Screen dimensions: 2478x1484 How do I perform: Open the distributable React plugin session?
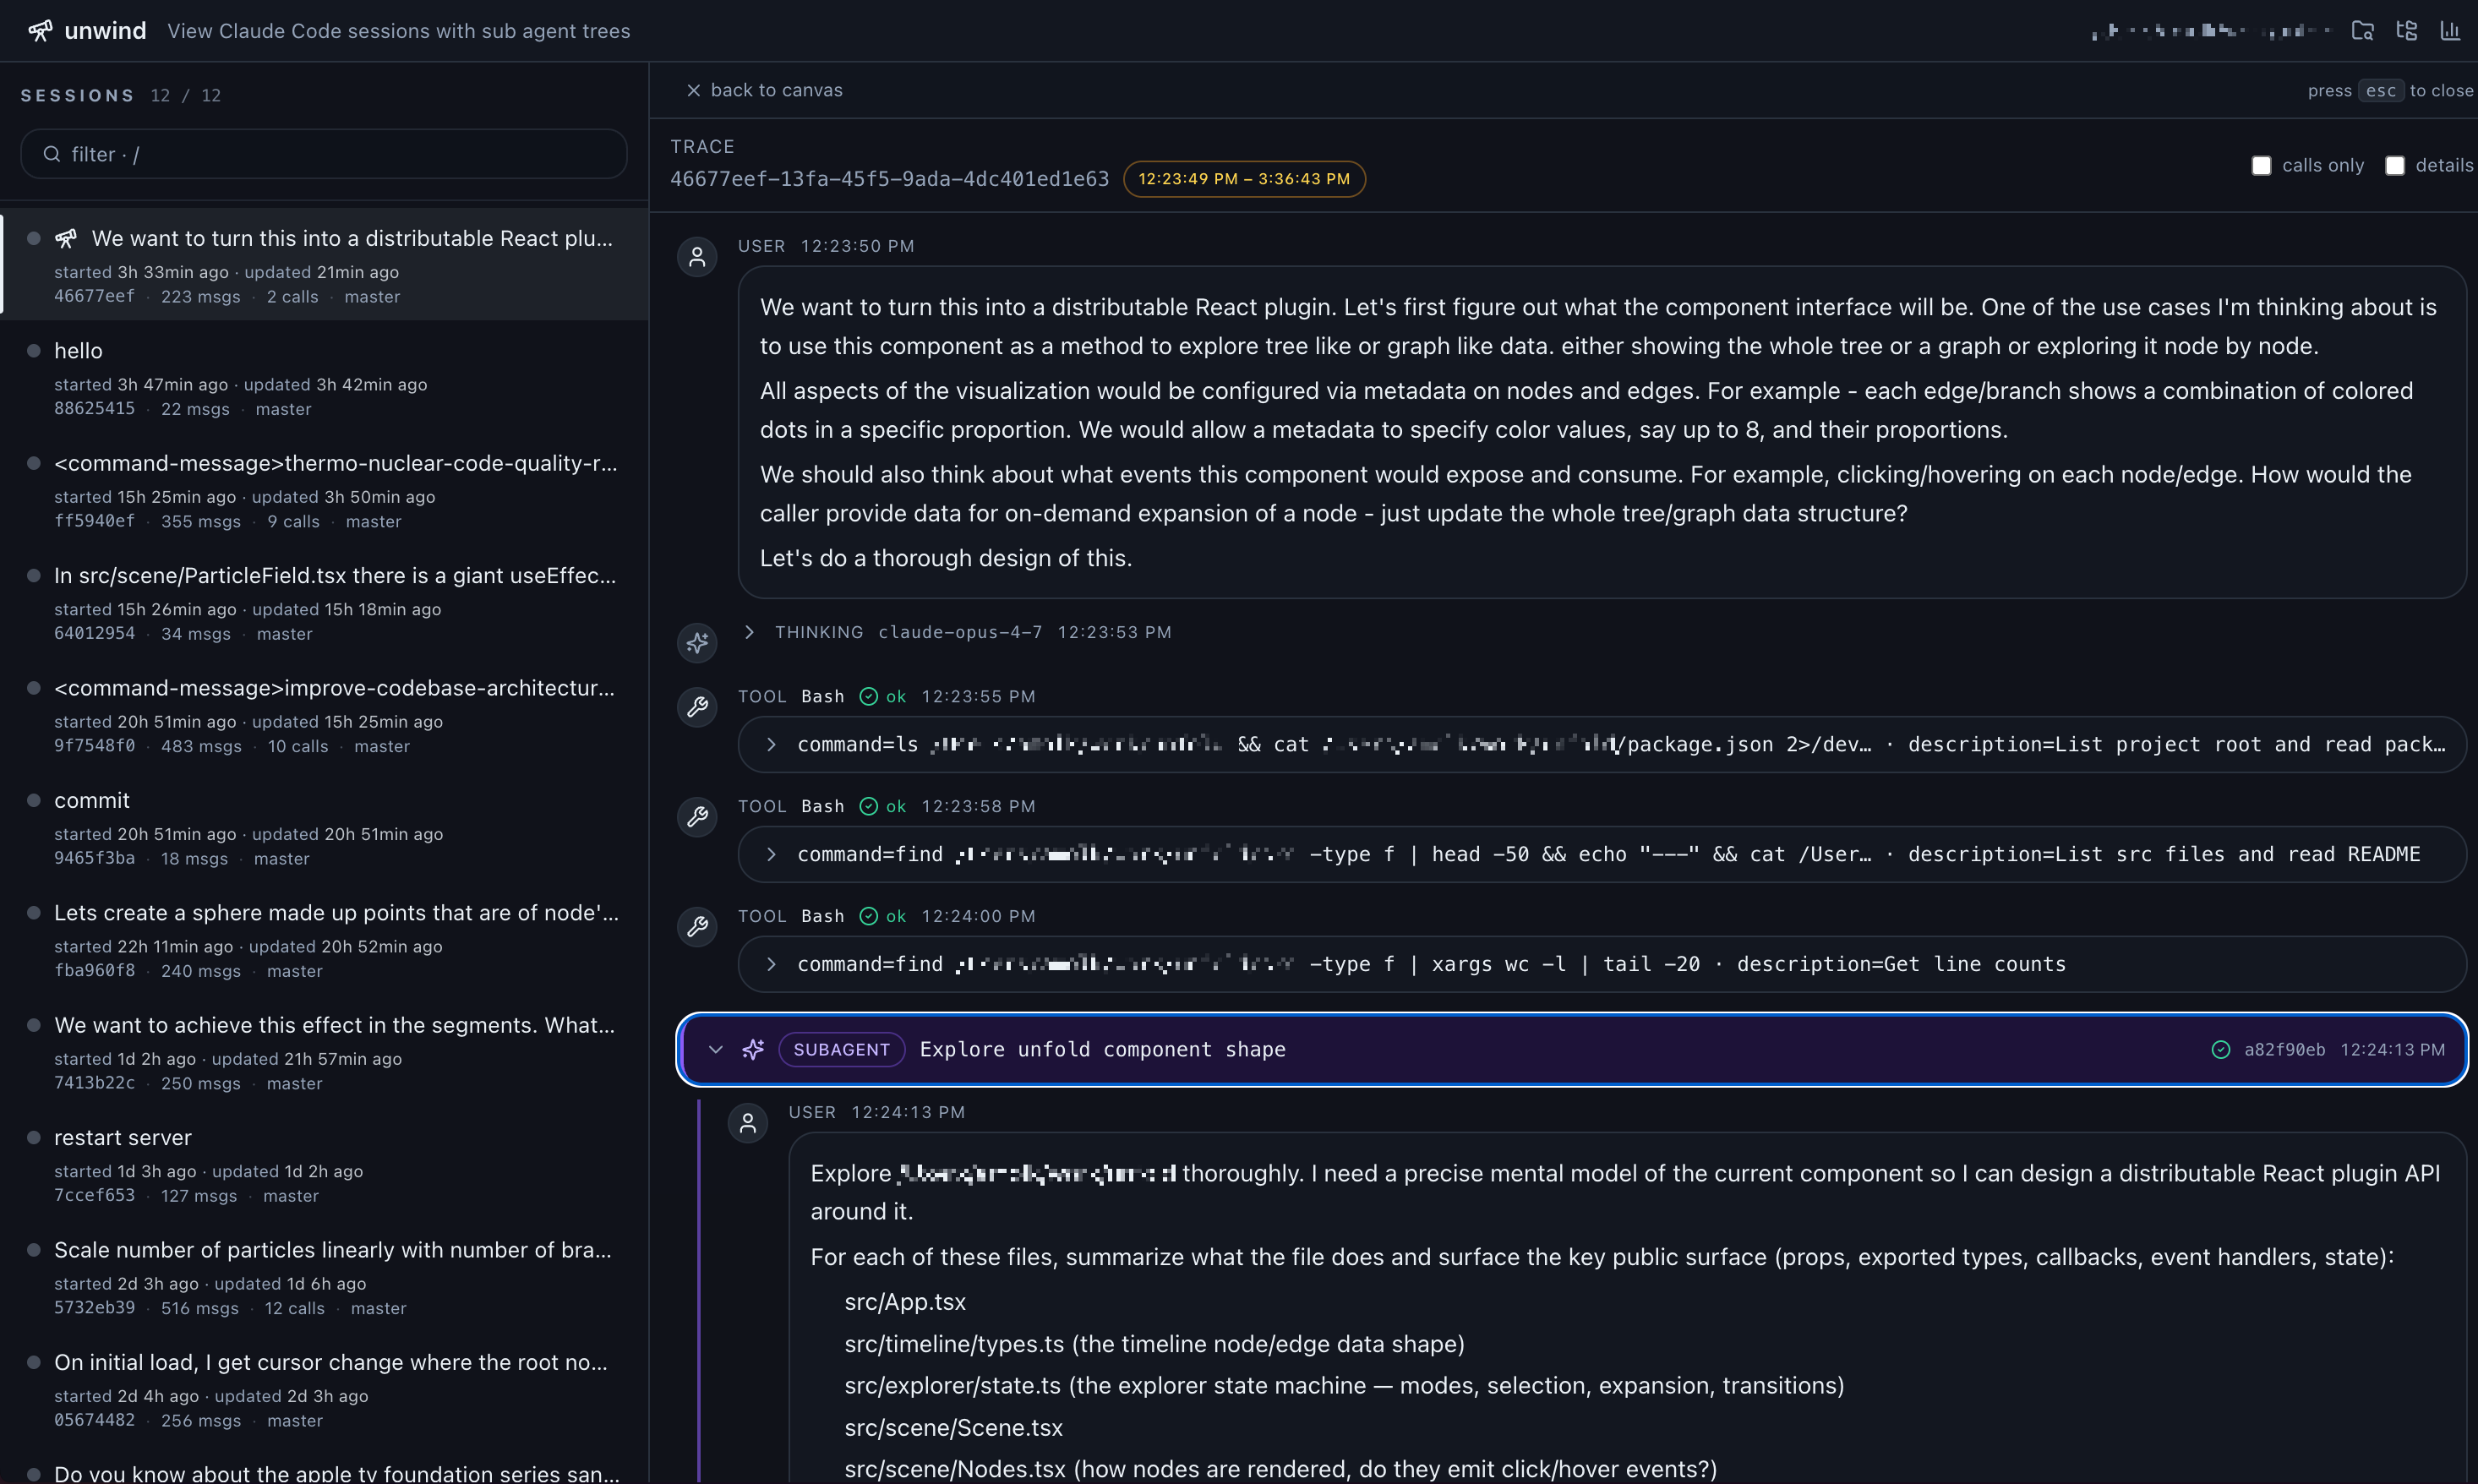[x=325, y=264]
